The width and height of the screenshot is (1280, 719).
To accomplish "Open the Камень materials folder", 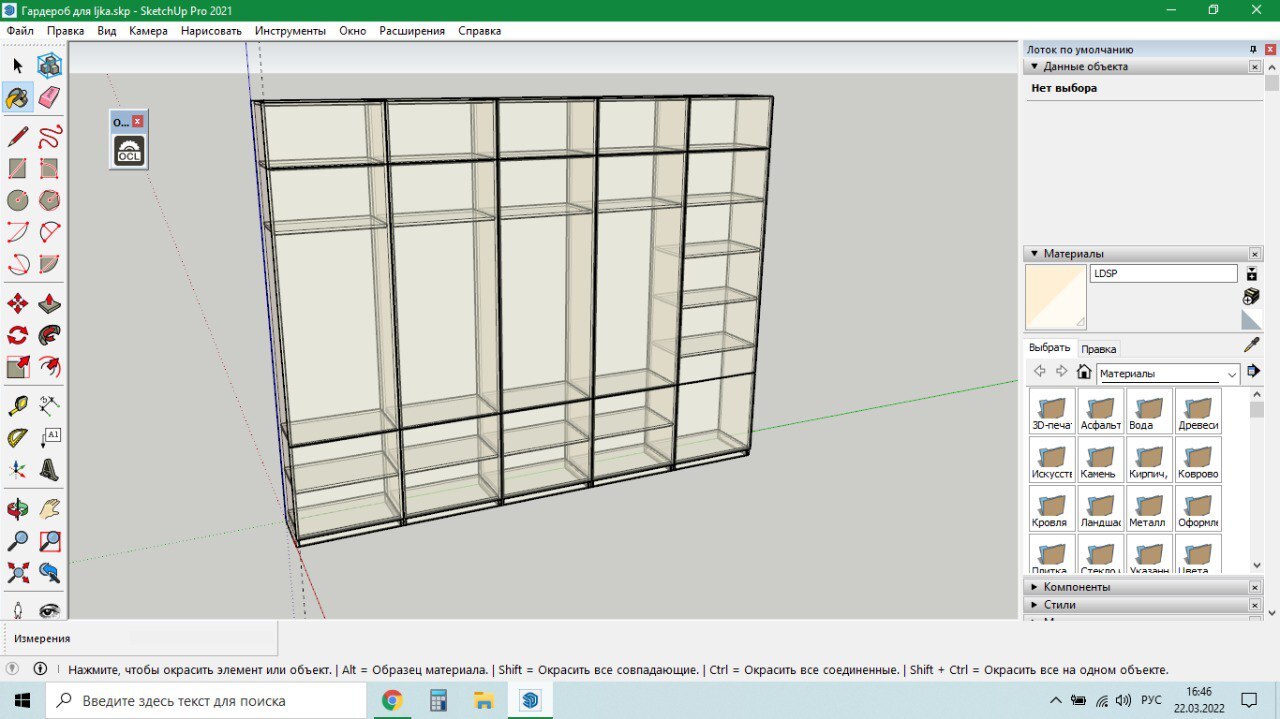I will click(1100, 460).
